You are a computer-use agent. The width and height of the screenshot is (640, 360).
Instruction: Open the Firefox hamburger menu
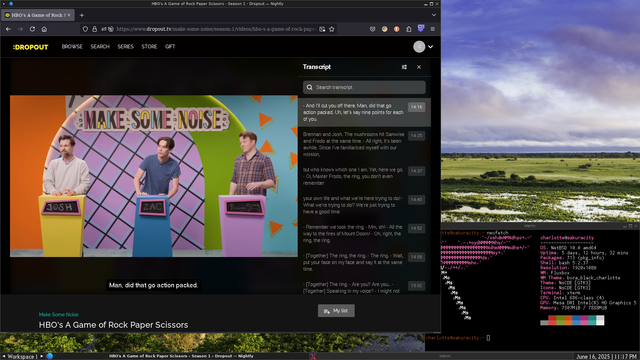click(x=433, y=29)
